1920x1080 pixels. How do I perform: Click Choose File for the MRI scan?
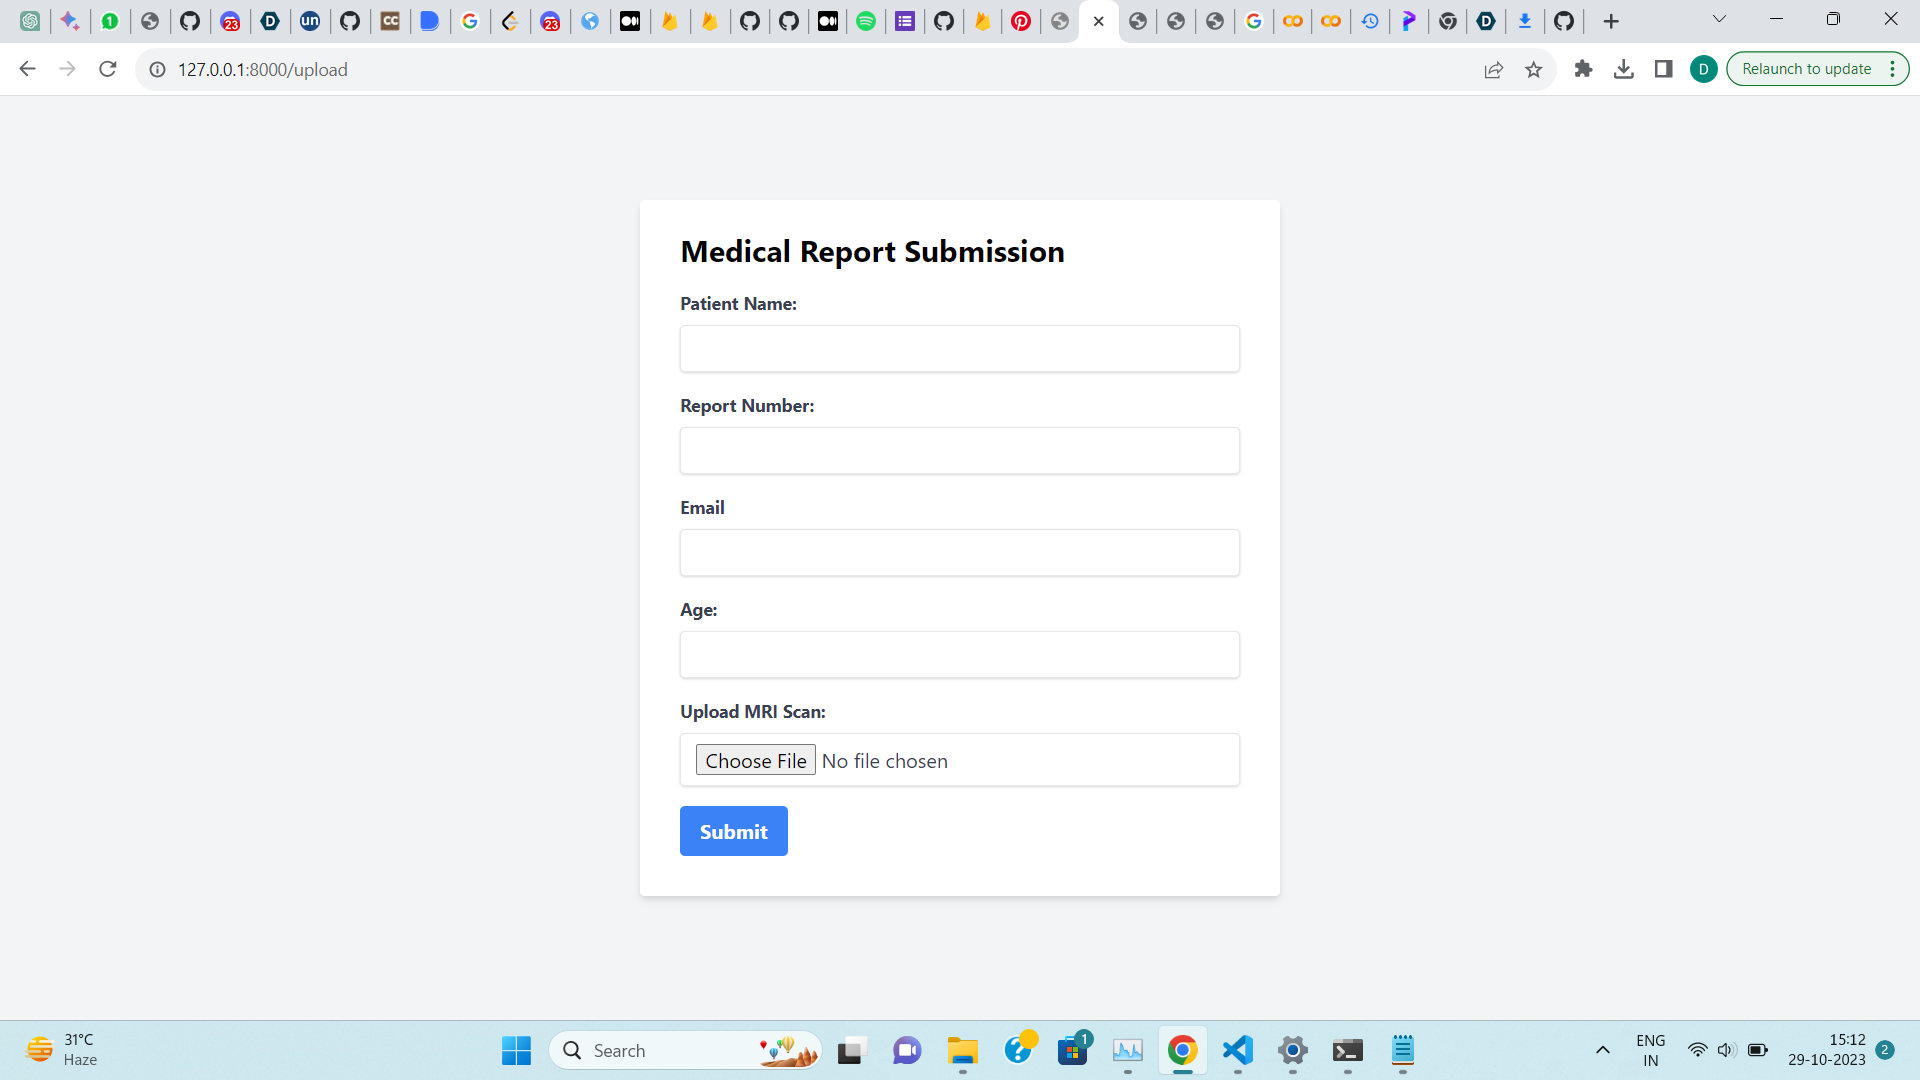pyautogui.click(x=755, y=760)
